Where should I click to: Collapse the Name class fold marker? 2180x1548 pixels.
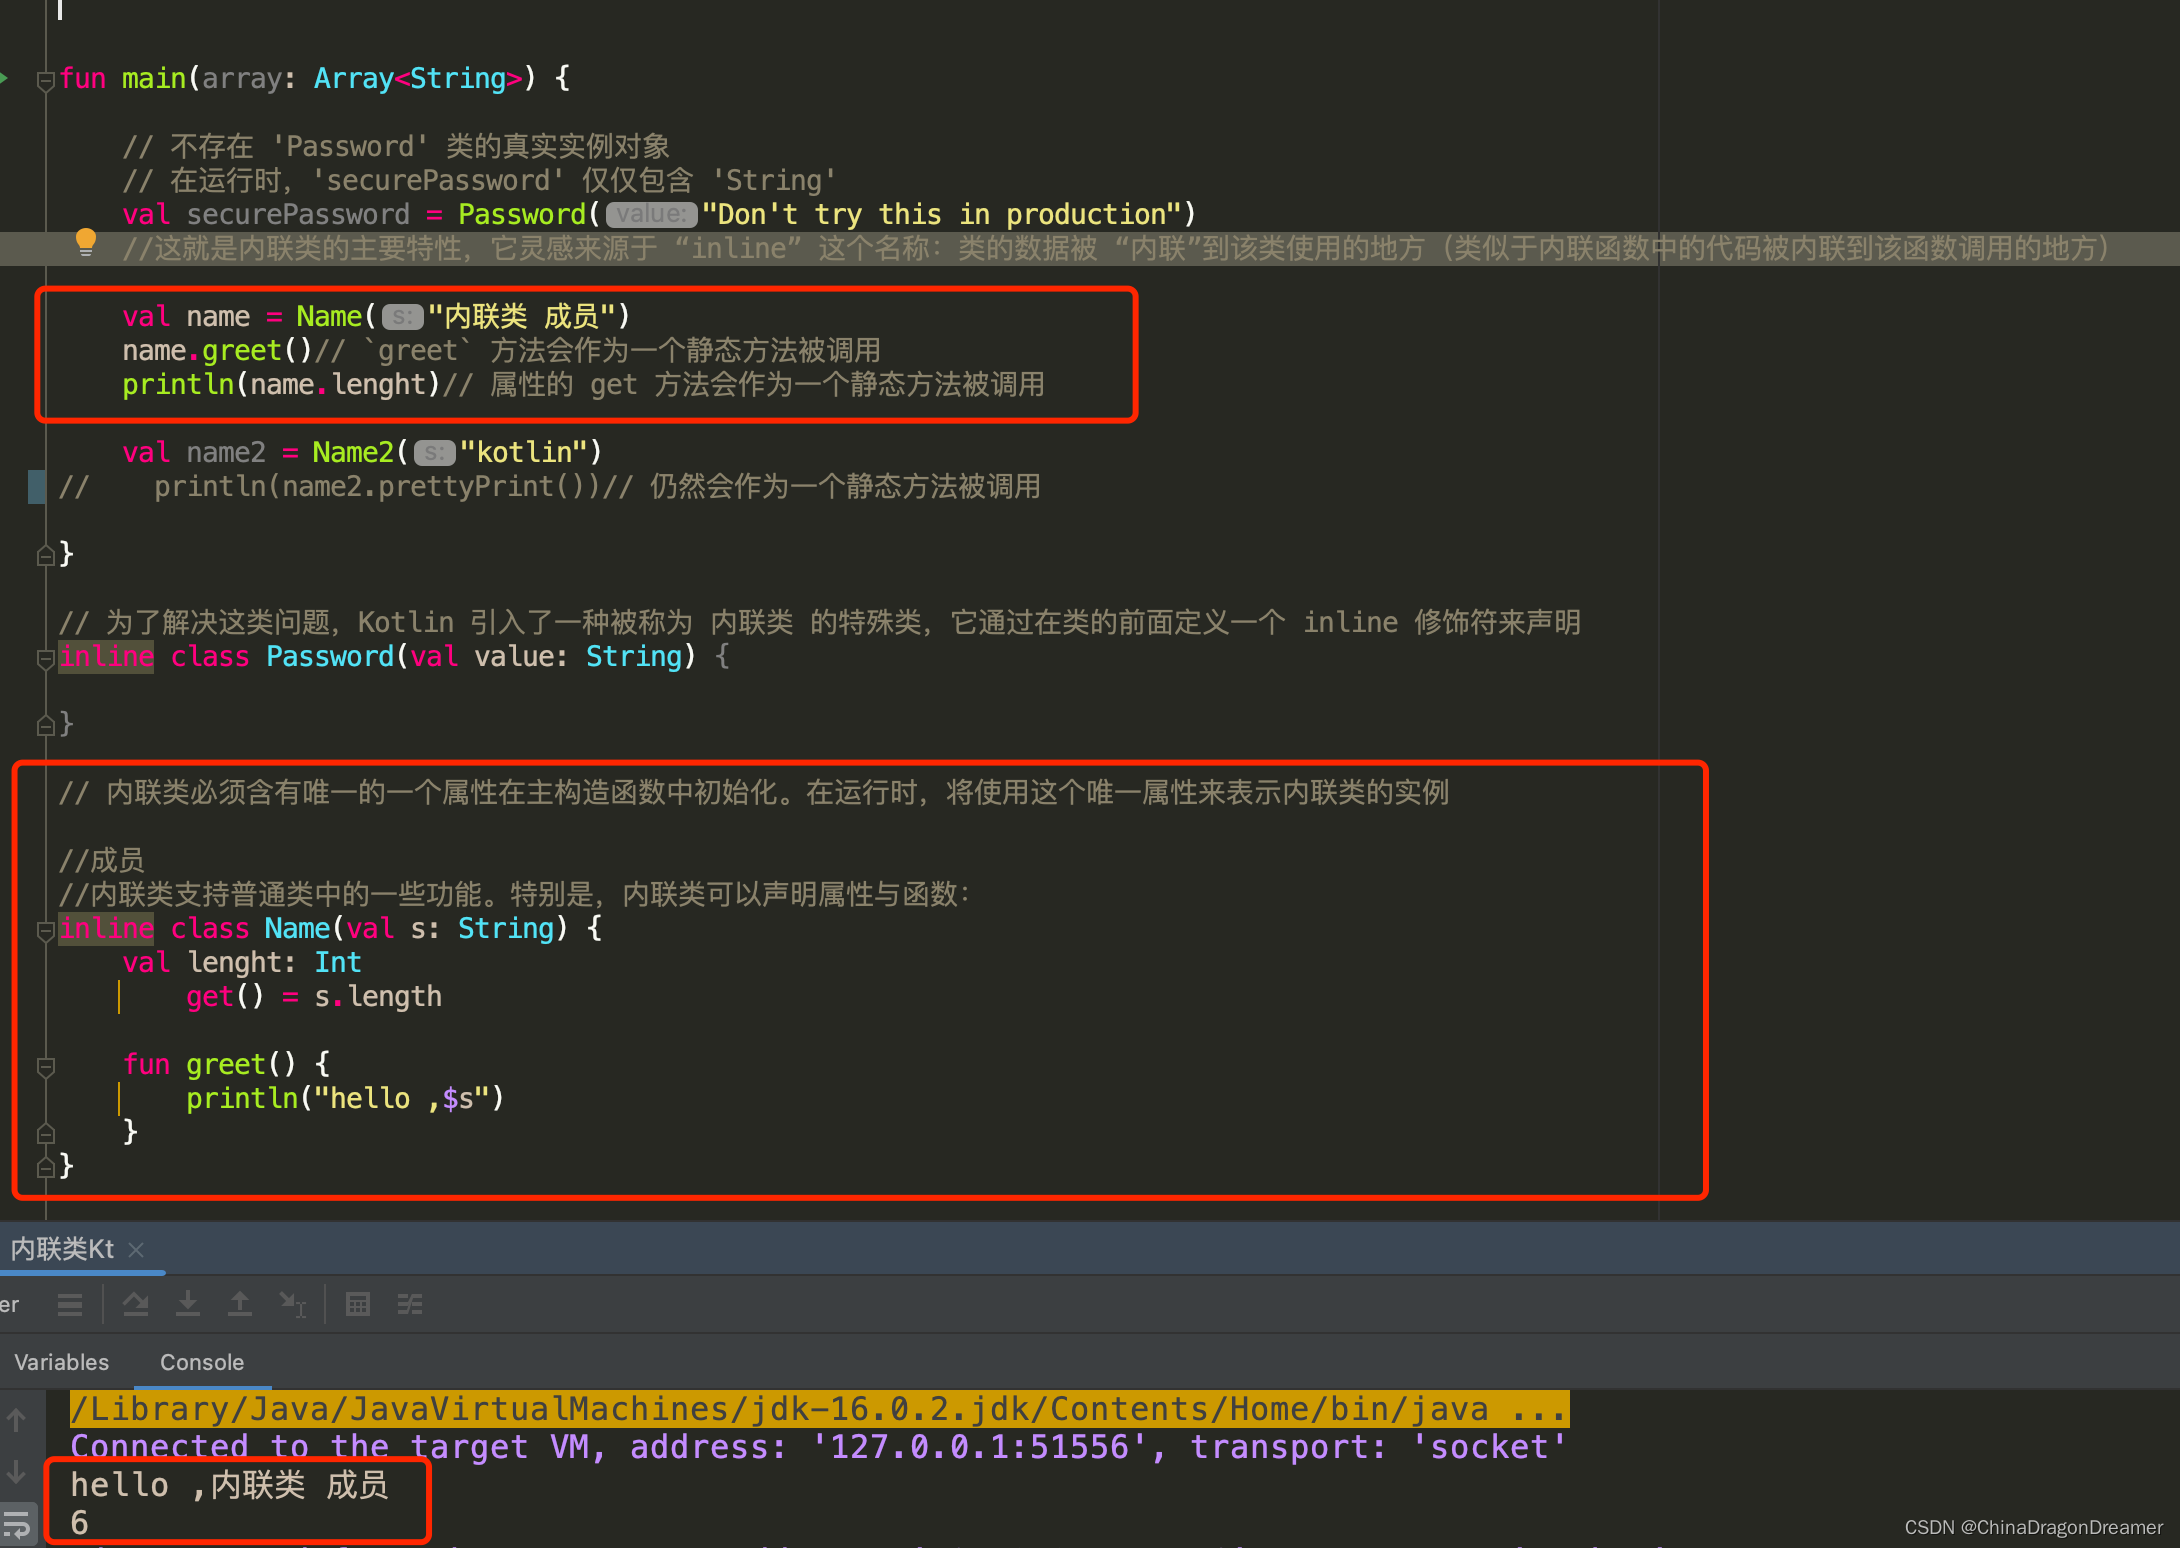(45, 930)
